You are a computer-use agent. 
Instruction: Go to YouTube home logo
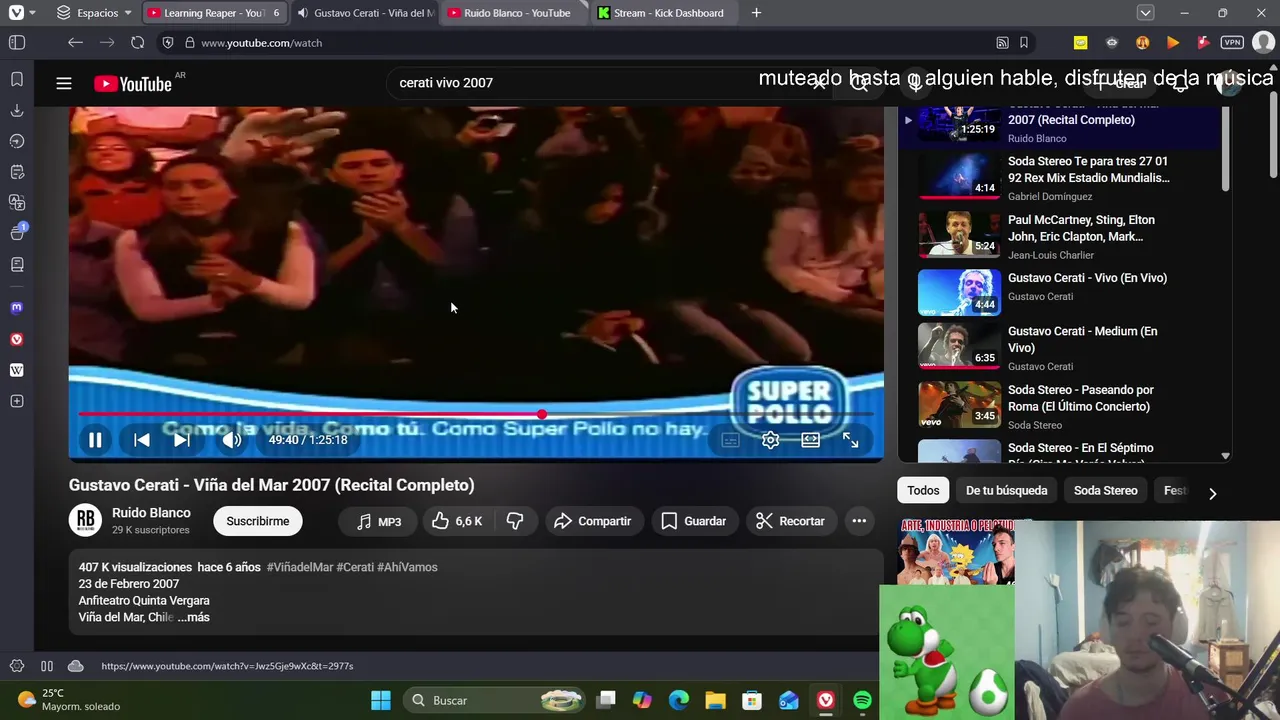[133, 84]
